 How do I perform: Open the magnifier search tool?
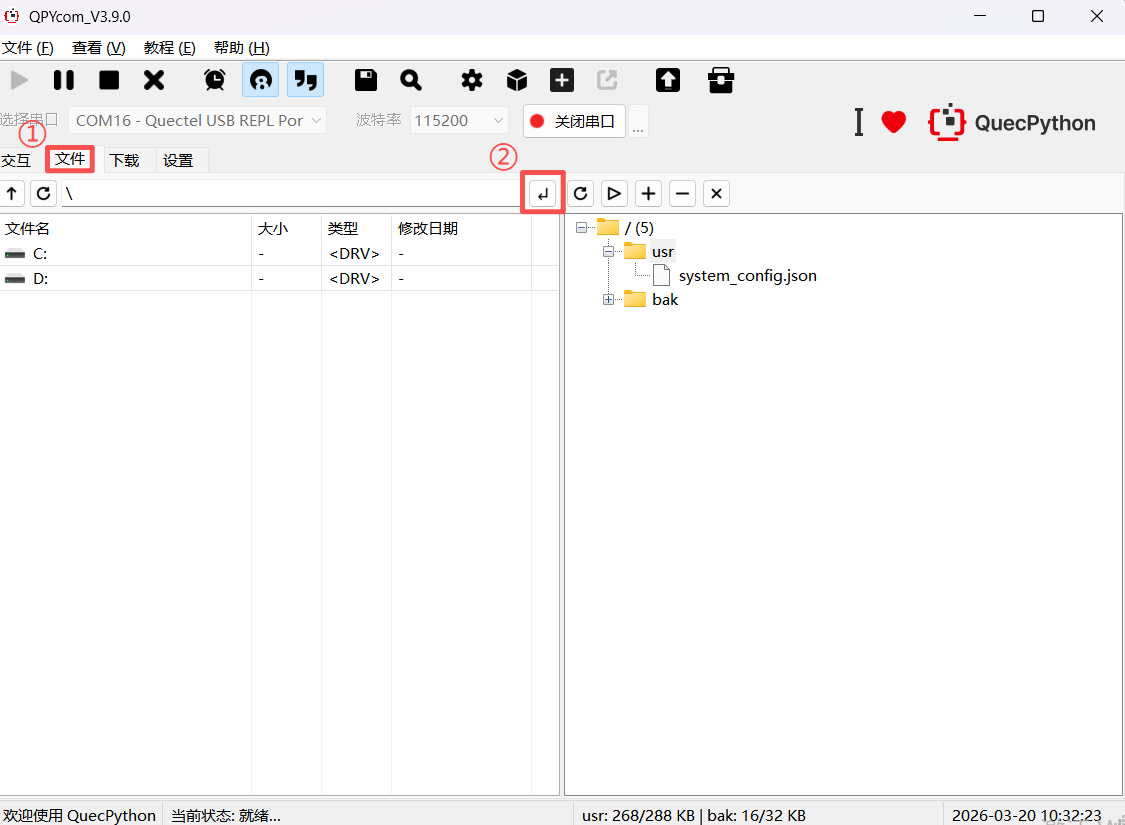pyautogui.click(x=411, y=80)
